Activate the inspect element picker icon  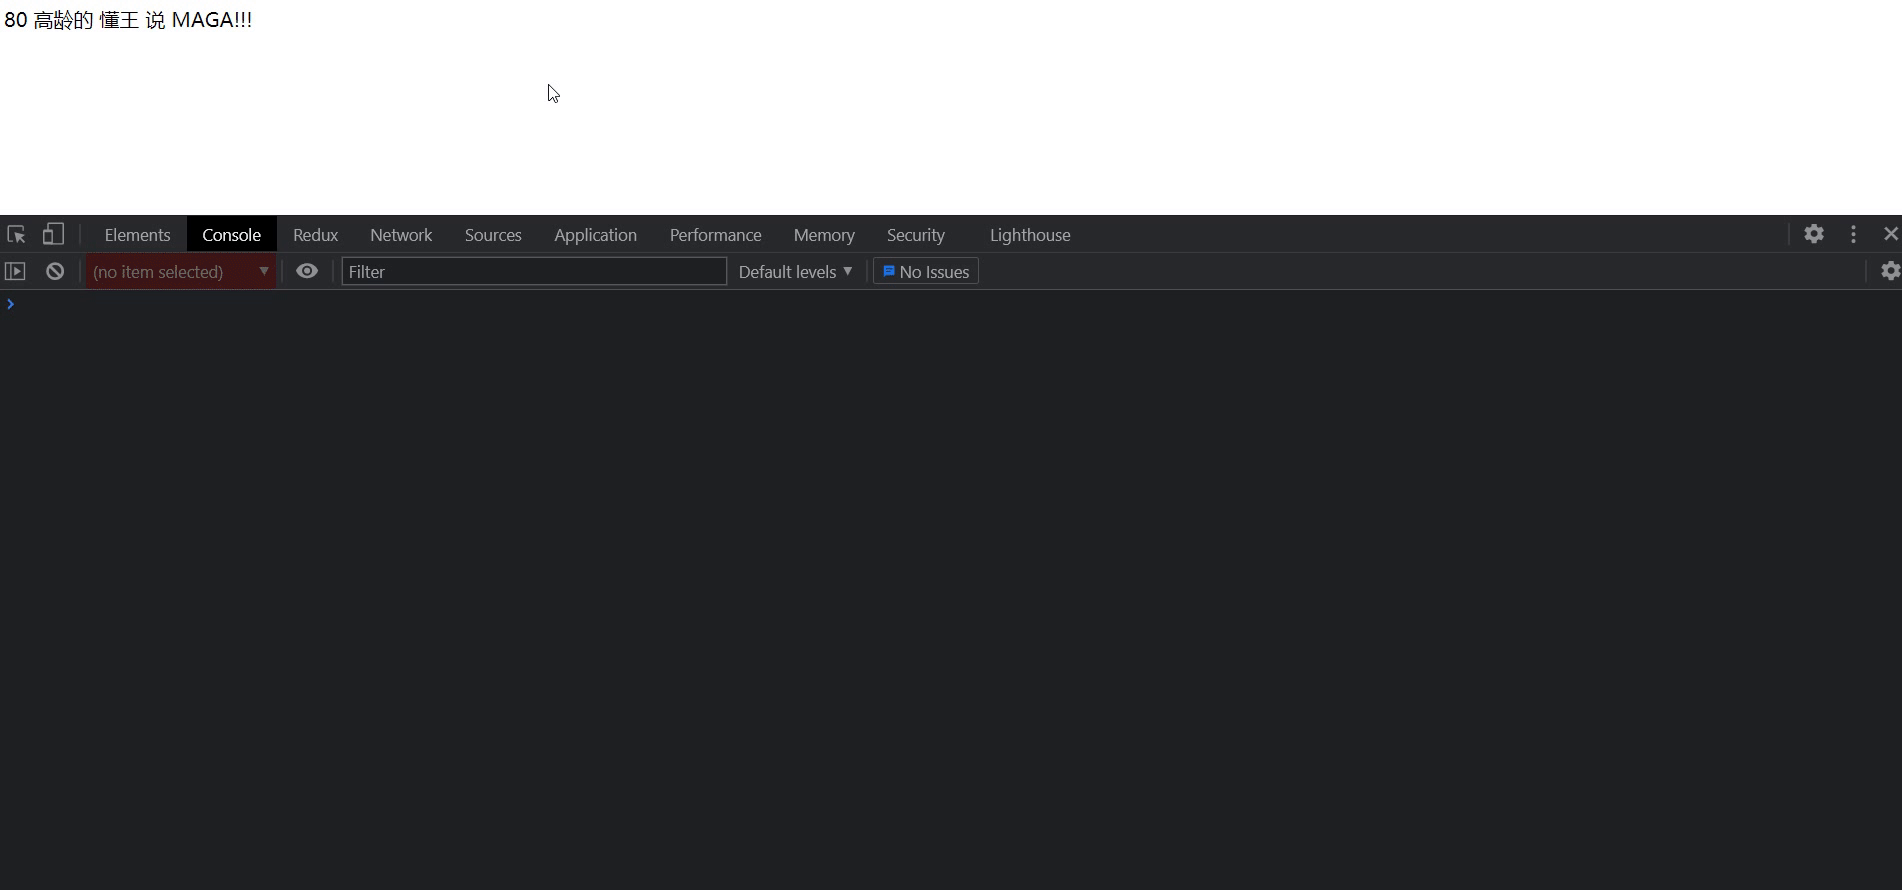tap(16, 235)
